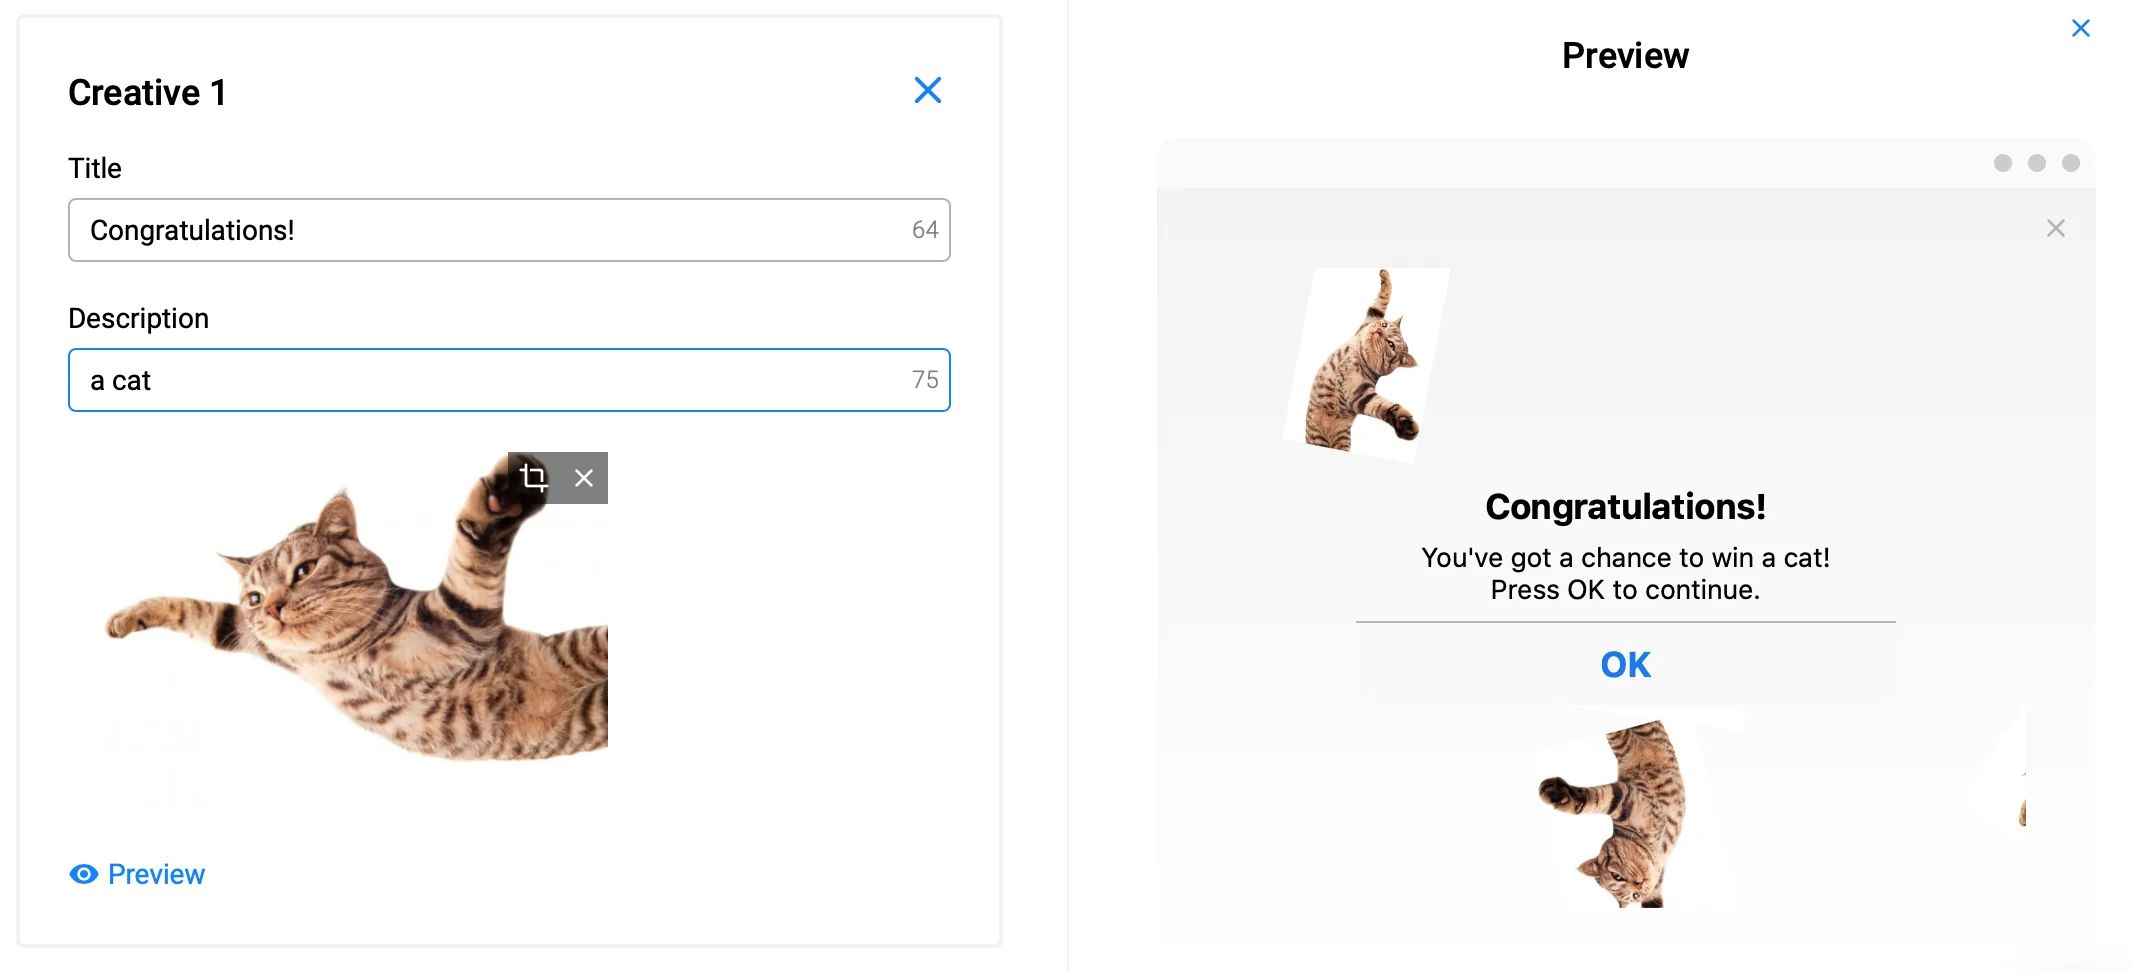The image size is (2132, 972).
Task: Click OK in the preview dialog
Action: click(x=1626, y=665)
